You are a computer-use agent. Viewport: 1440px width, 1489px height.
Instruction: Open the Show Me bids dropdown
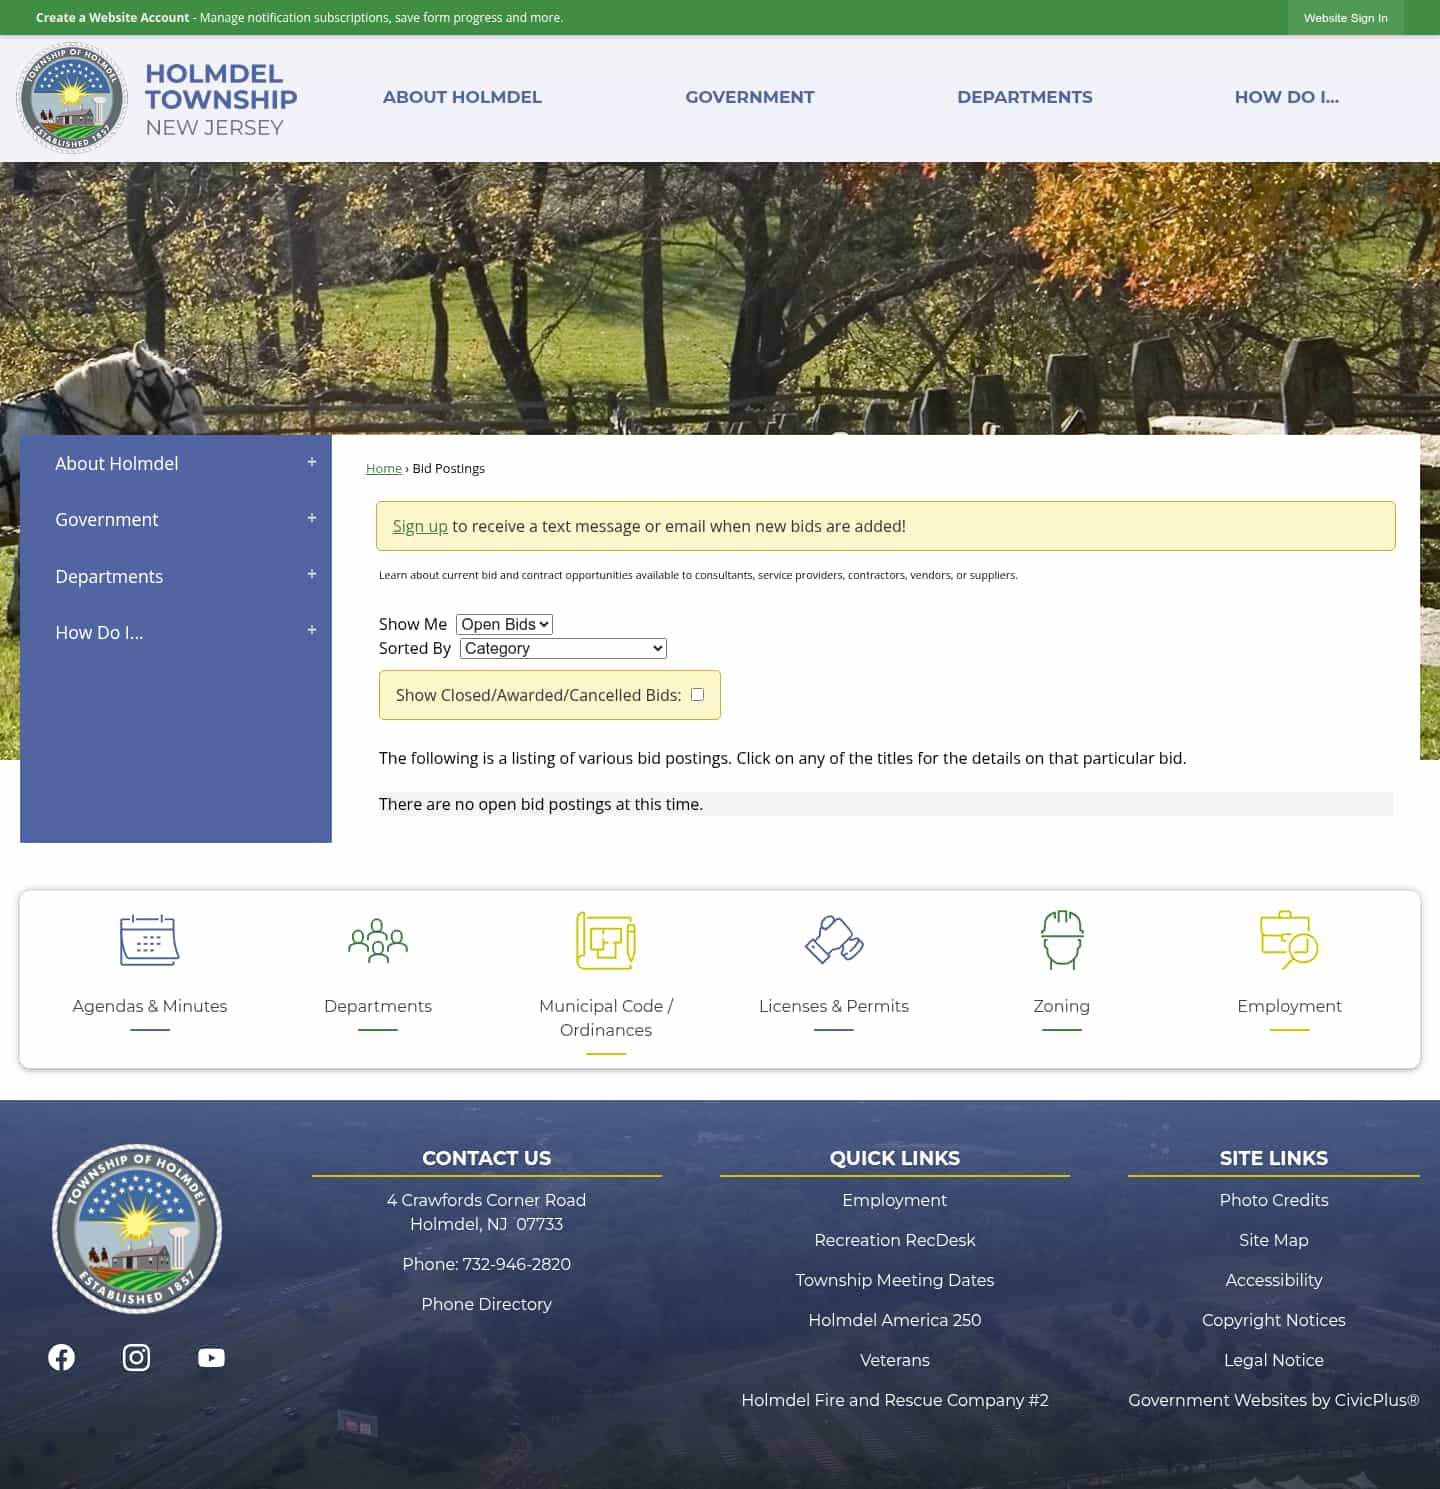[x=504, y=623]
